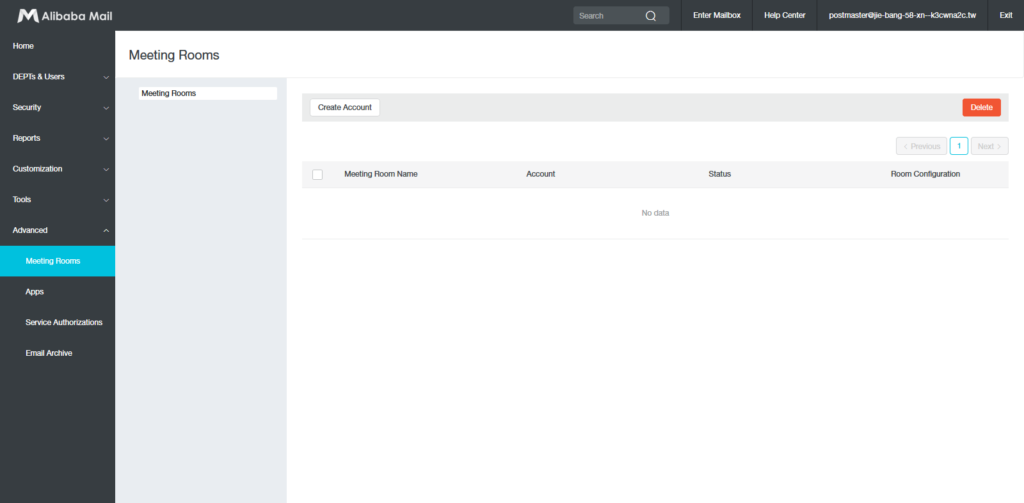This screenshot has width=1024, height=503.
Task: Click the Previous page button
Action: pos(921,146)
